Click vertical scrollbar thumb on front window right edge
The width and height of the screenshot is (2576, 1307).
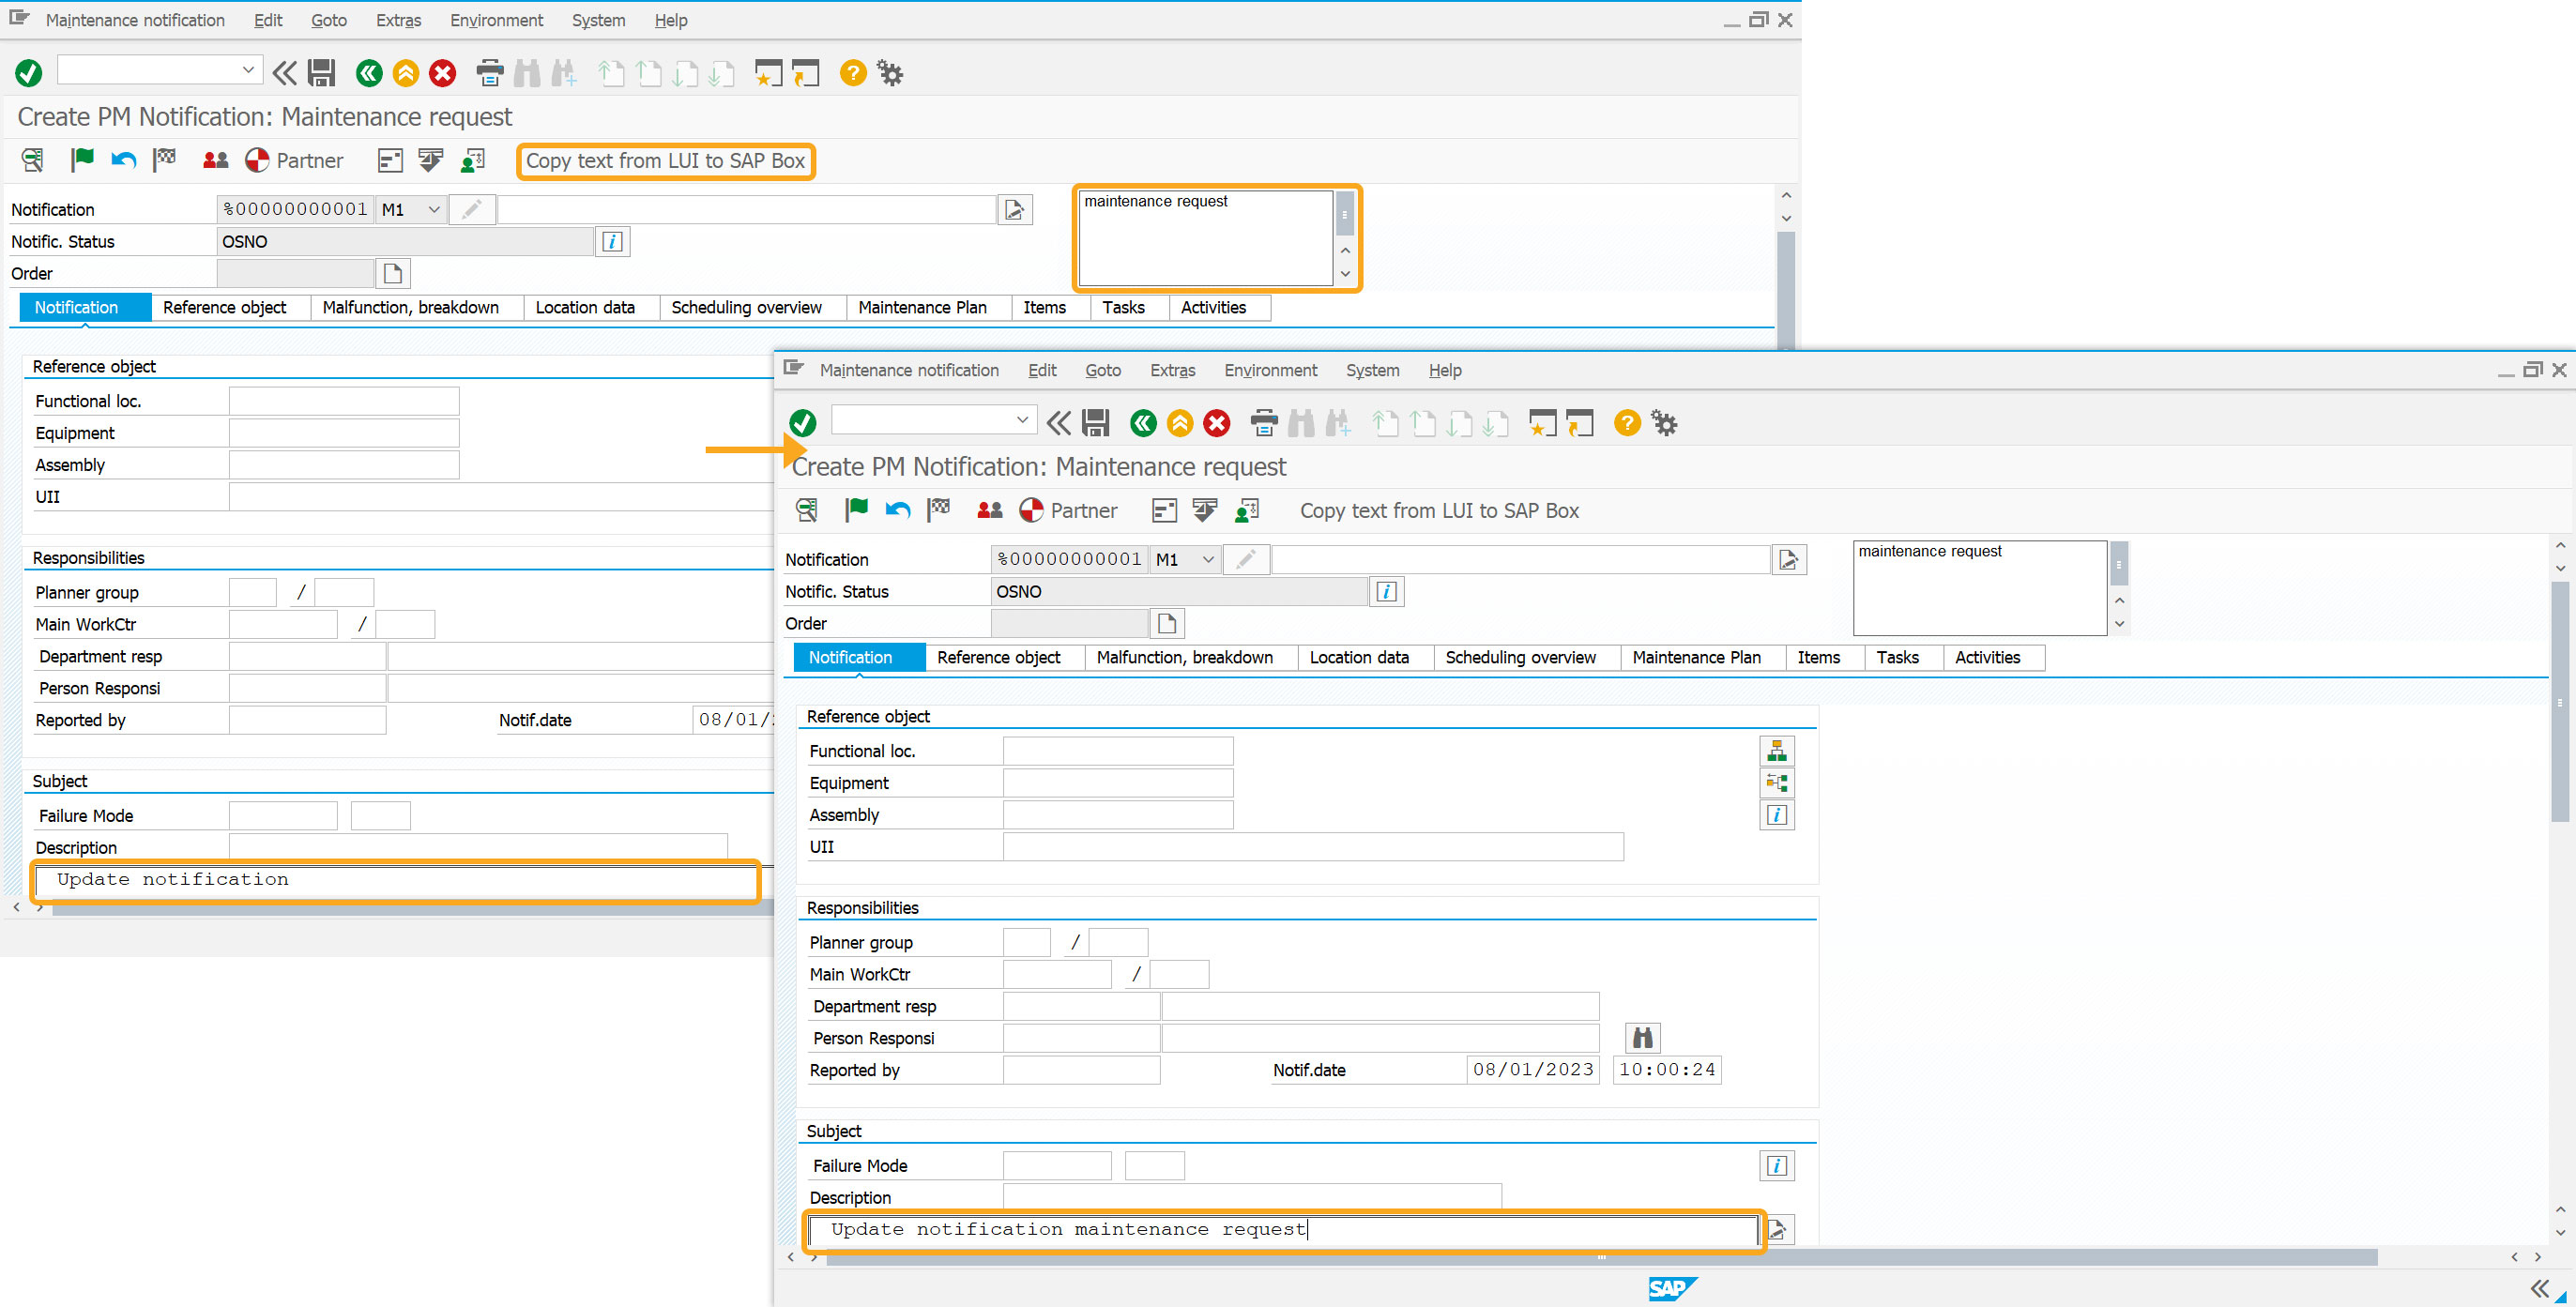pyautogui.click(x=2559, y=700)
